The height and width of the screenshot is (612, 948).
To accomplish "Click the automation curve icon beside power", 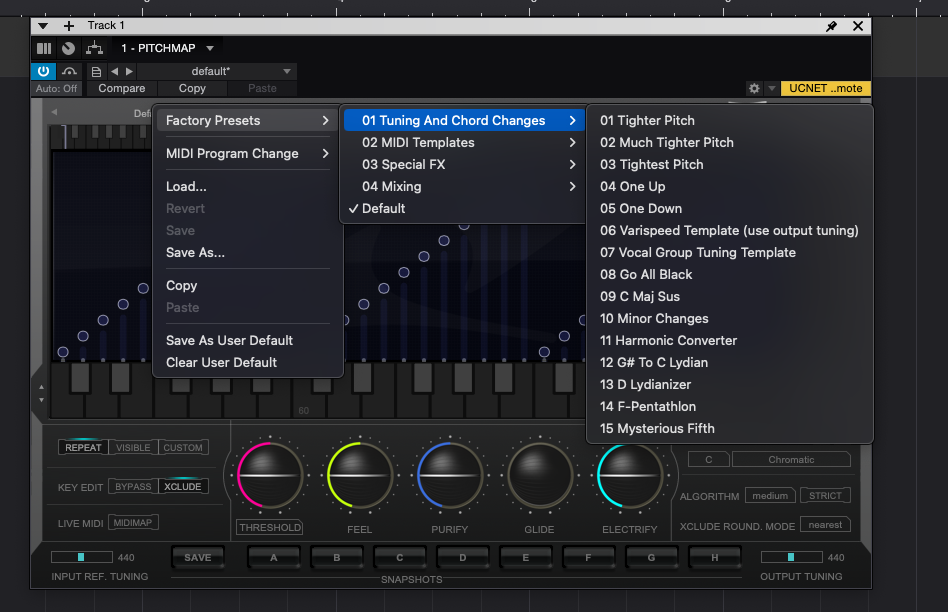I will pyautogui.click(x=70, y=71).
